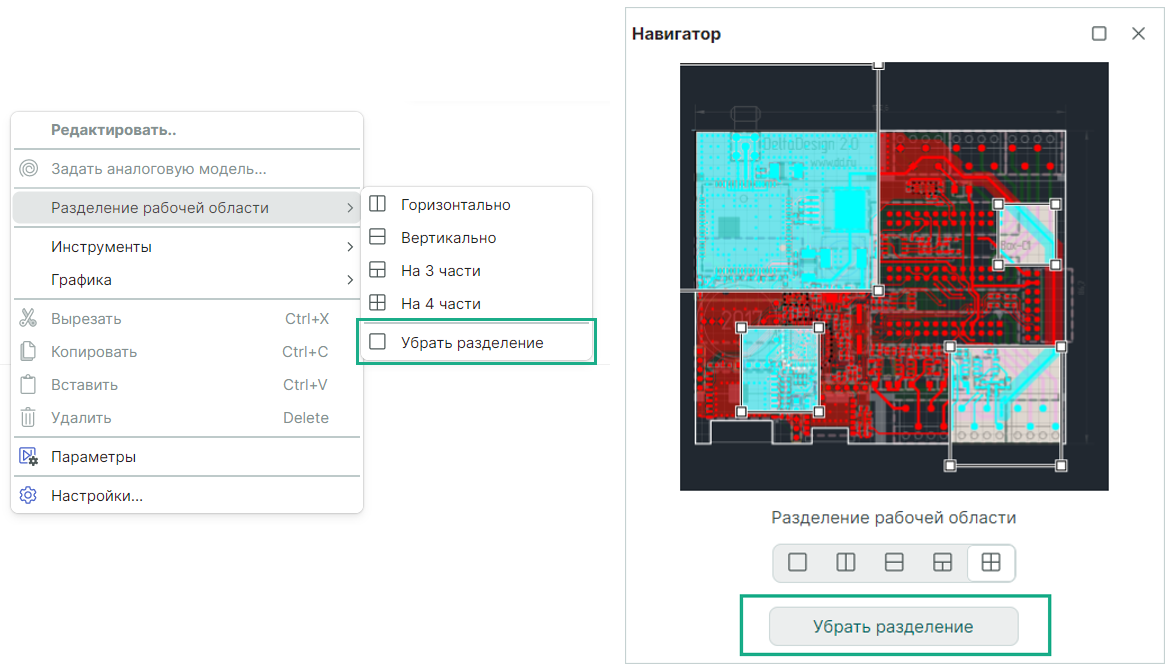Screen dimensions: 1168x670
Task: Click the Settings gear icon
Action: [28, 496]
